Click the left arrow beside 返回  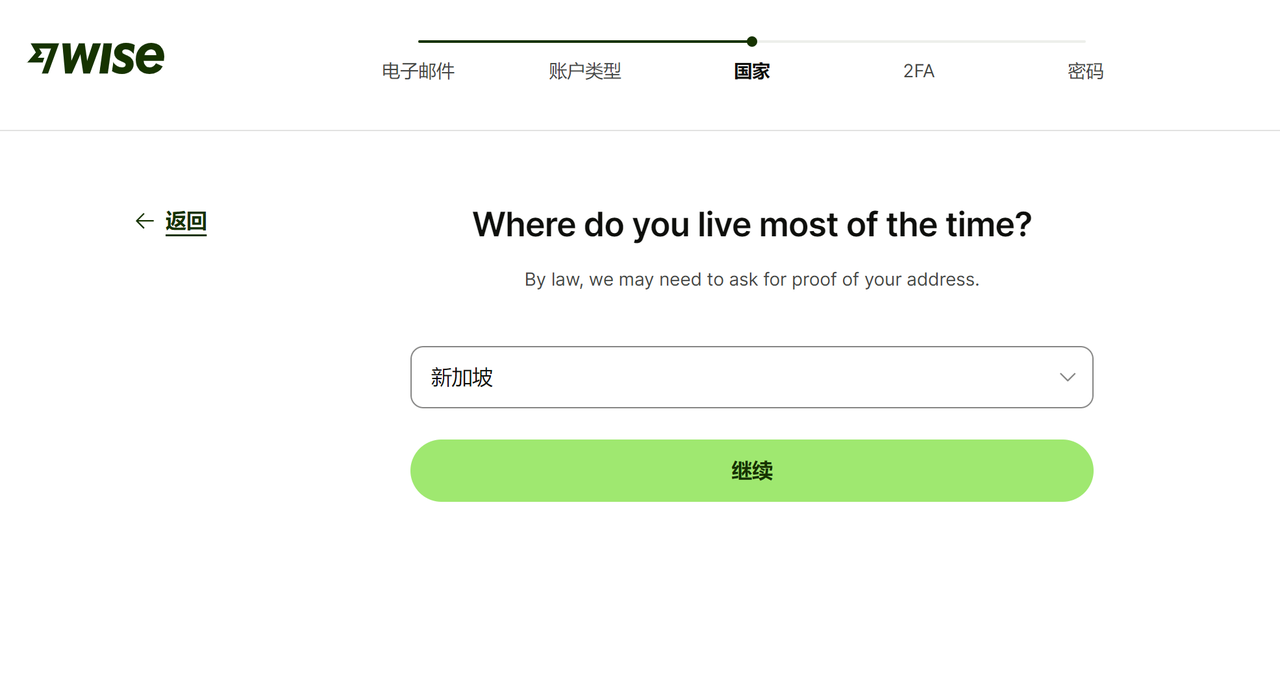[x=145, y=221]
